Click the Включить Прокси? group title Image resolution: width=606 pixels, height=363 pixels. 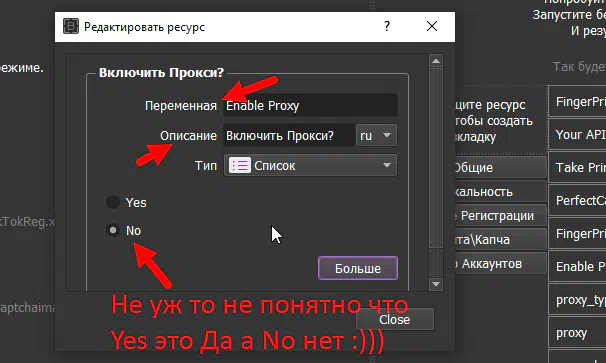point(162,73)
